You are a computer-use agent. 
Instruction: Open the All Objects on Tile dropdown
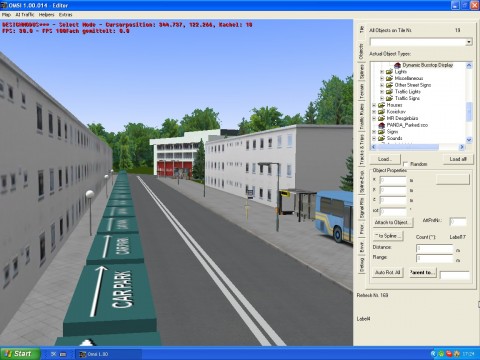(x=469, y=42)
